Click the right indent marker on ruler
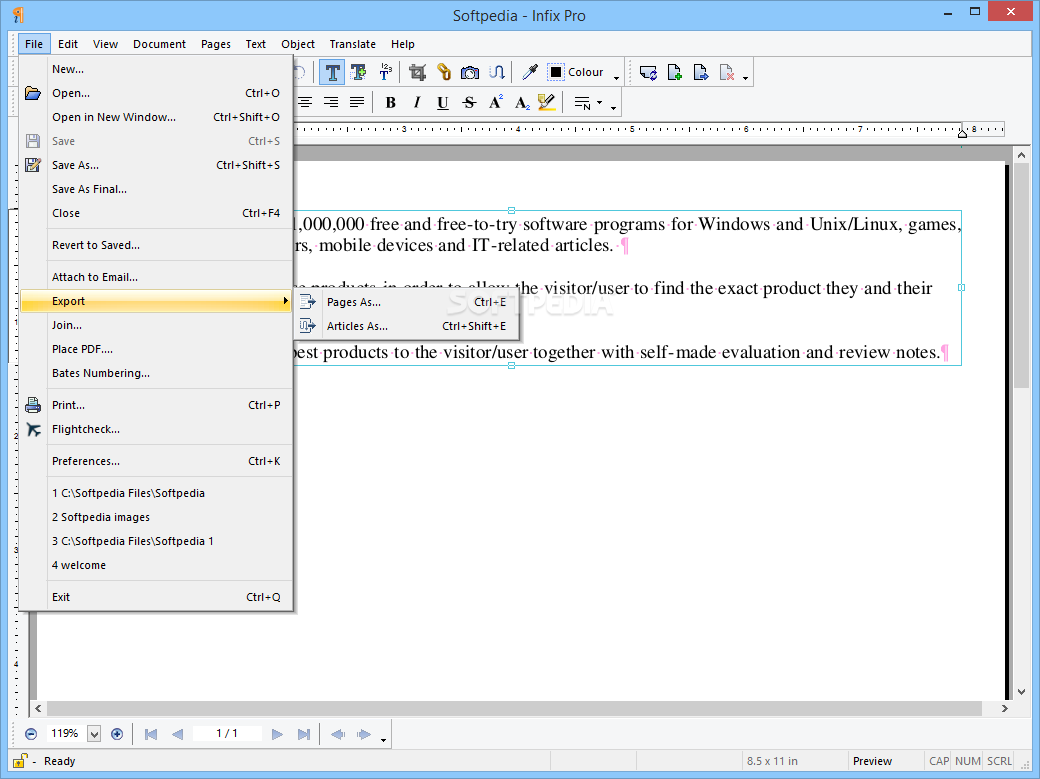This screenshot has width=1040, height=779. (x=962, y=133)
